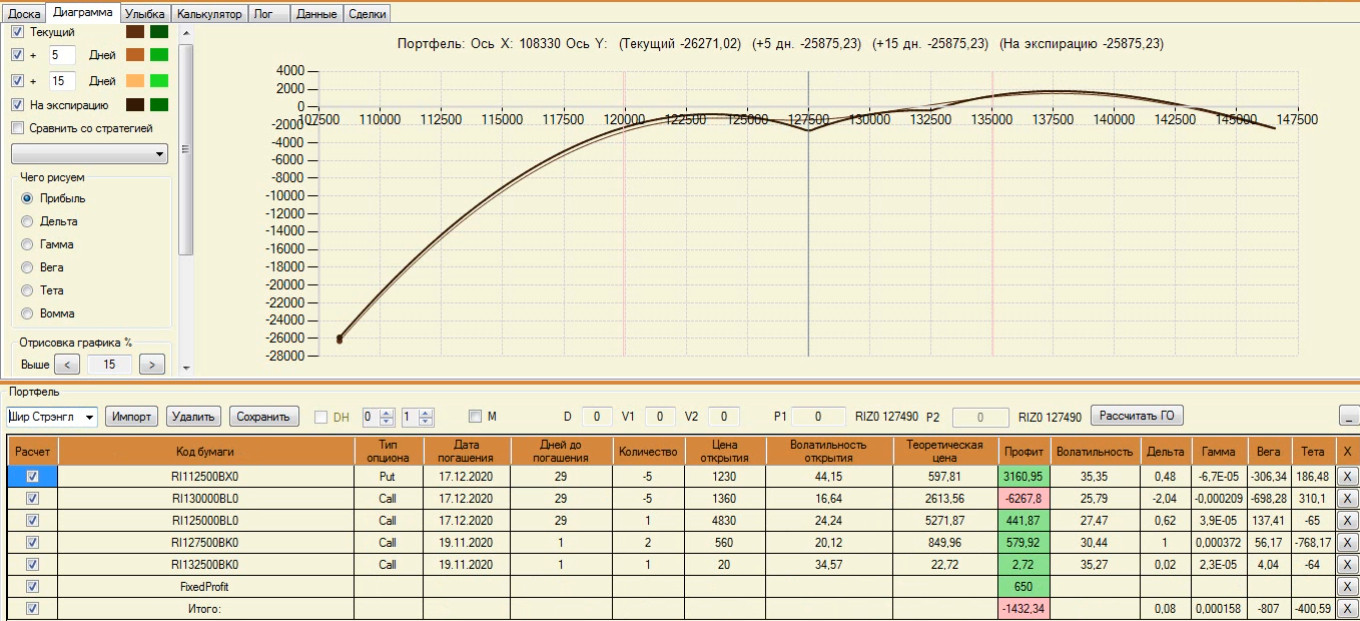The width and height of the screenshot is (1360, 621).
Task: Toggle the Текущий curve checkbox
Action: [x=17, y=32]
